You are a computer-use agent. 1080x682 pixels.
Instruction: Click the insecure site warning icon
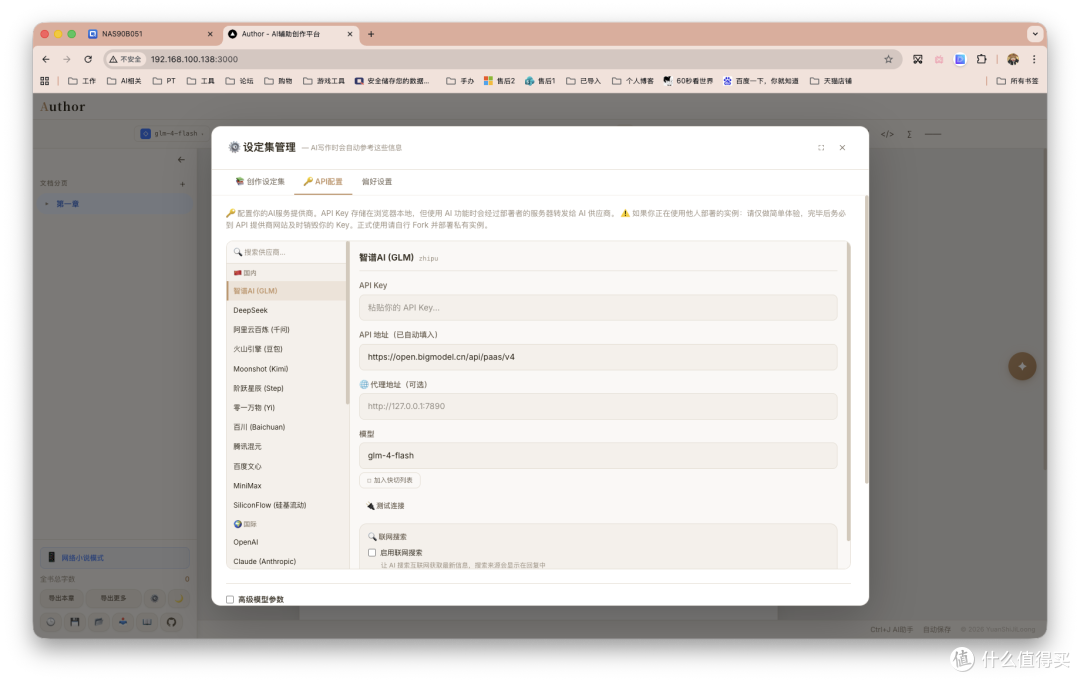point(125,59)
